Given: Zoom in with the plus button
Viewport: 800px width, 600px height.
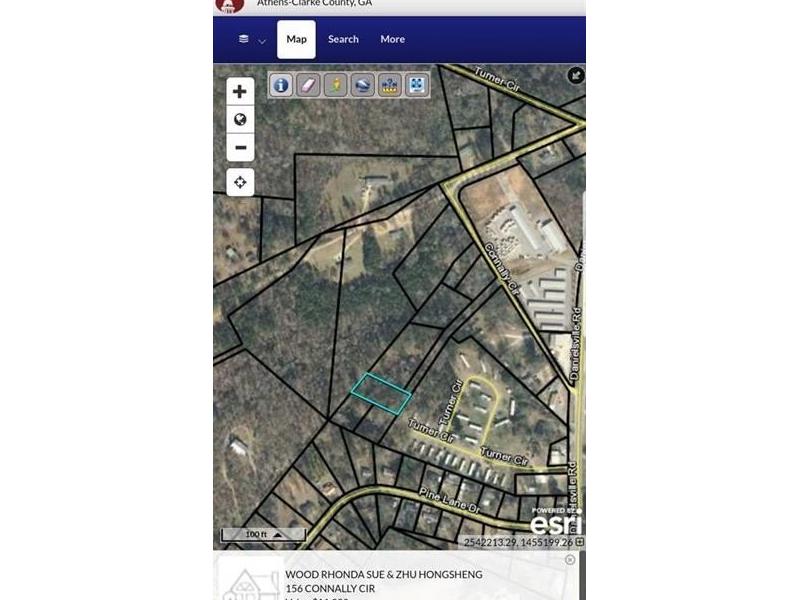Looking at the screenshot, I should tap(240, 92).
